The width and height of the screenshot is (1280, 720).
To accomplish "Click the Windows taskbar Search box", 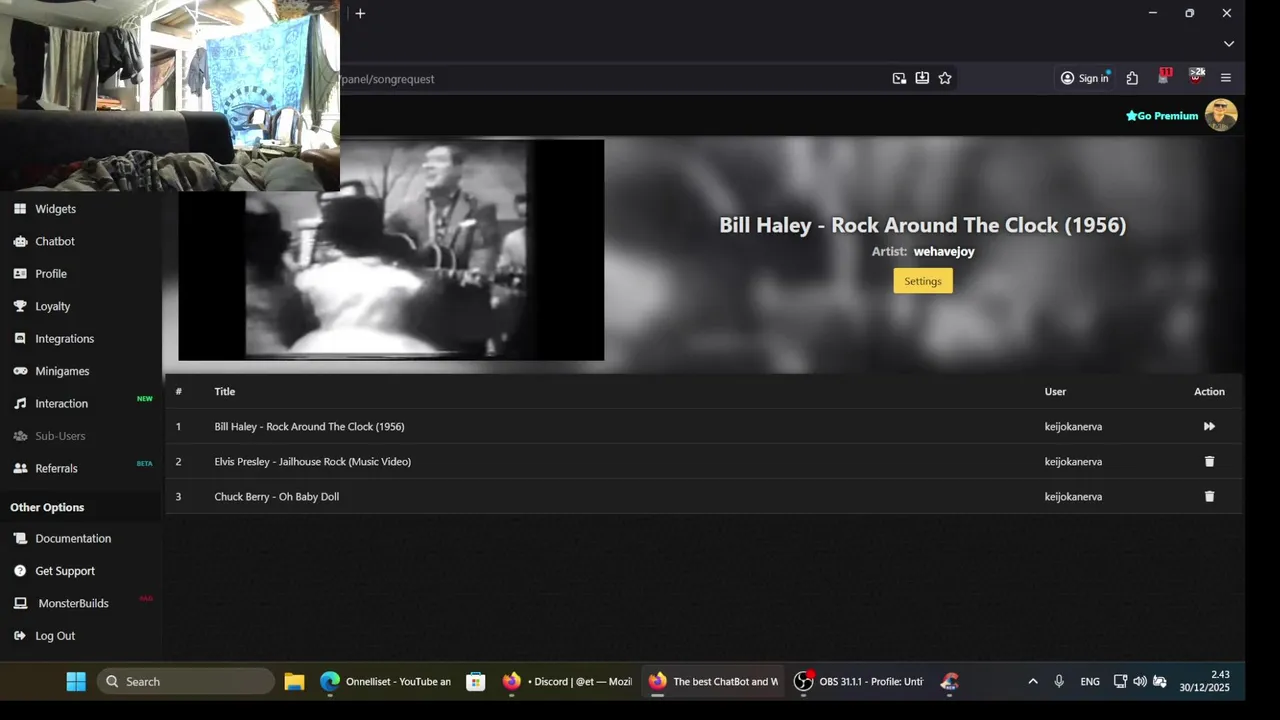I will point(186,681).
